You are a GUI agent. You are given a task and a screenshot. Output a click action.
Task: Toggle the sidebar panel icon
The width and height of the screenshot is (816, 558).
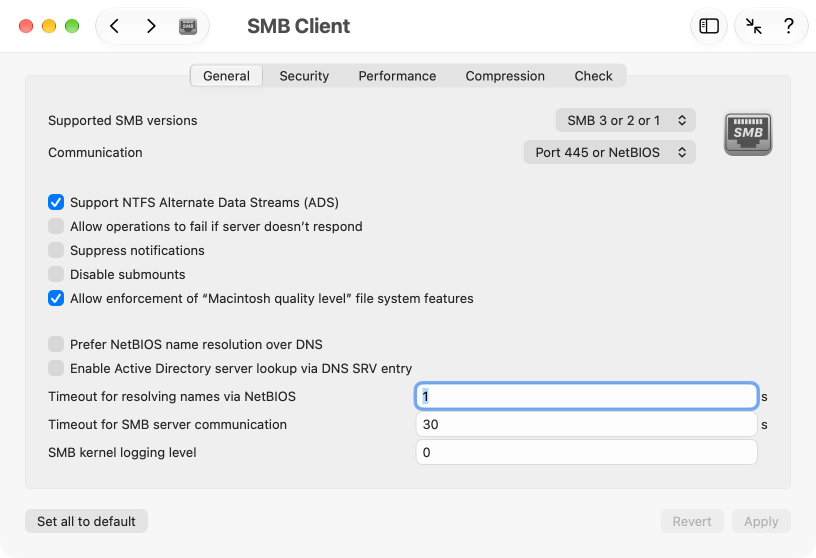[709, 26]
